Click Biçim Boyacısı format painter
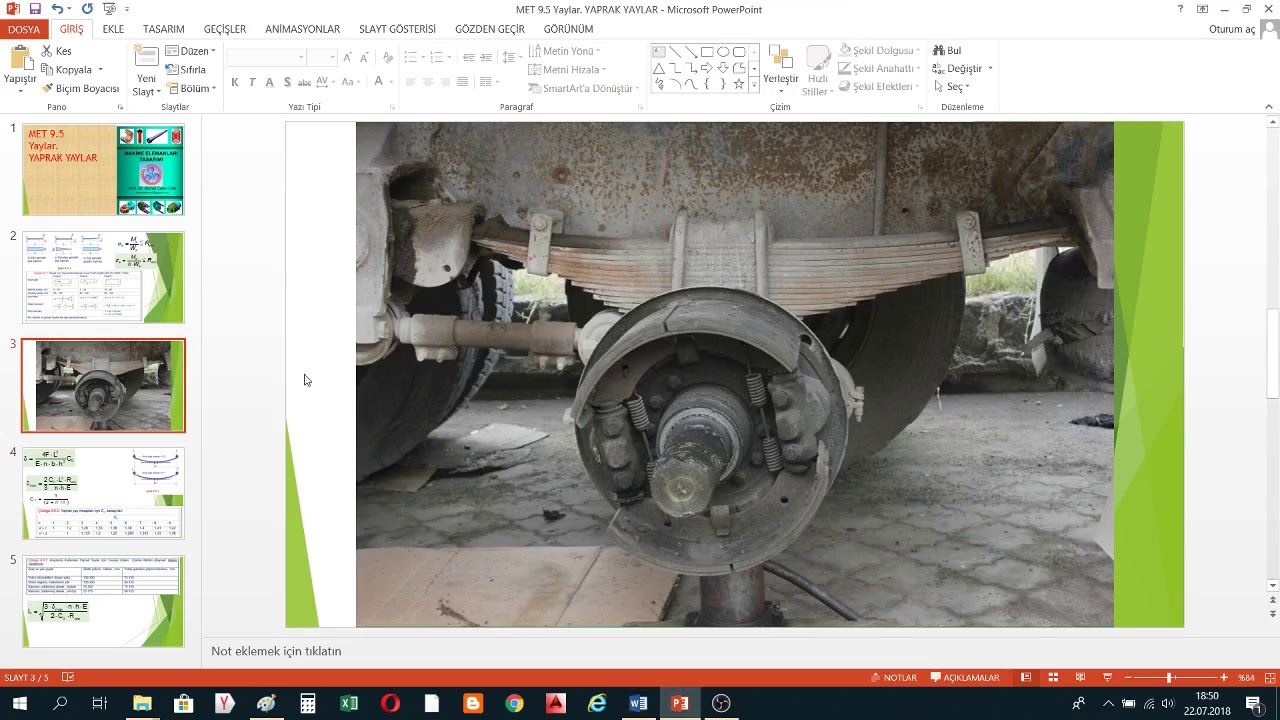This screenshot has width=1280, height=720. click(80, 88)
